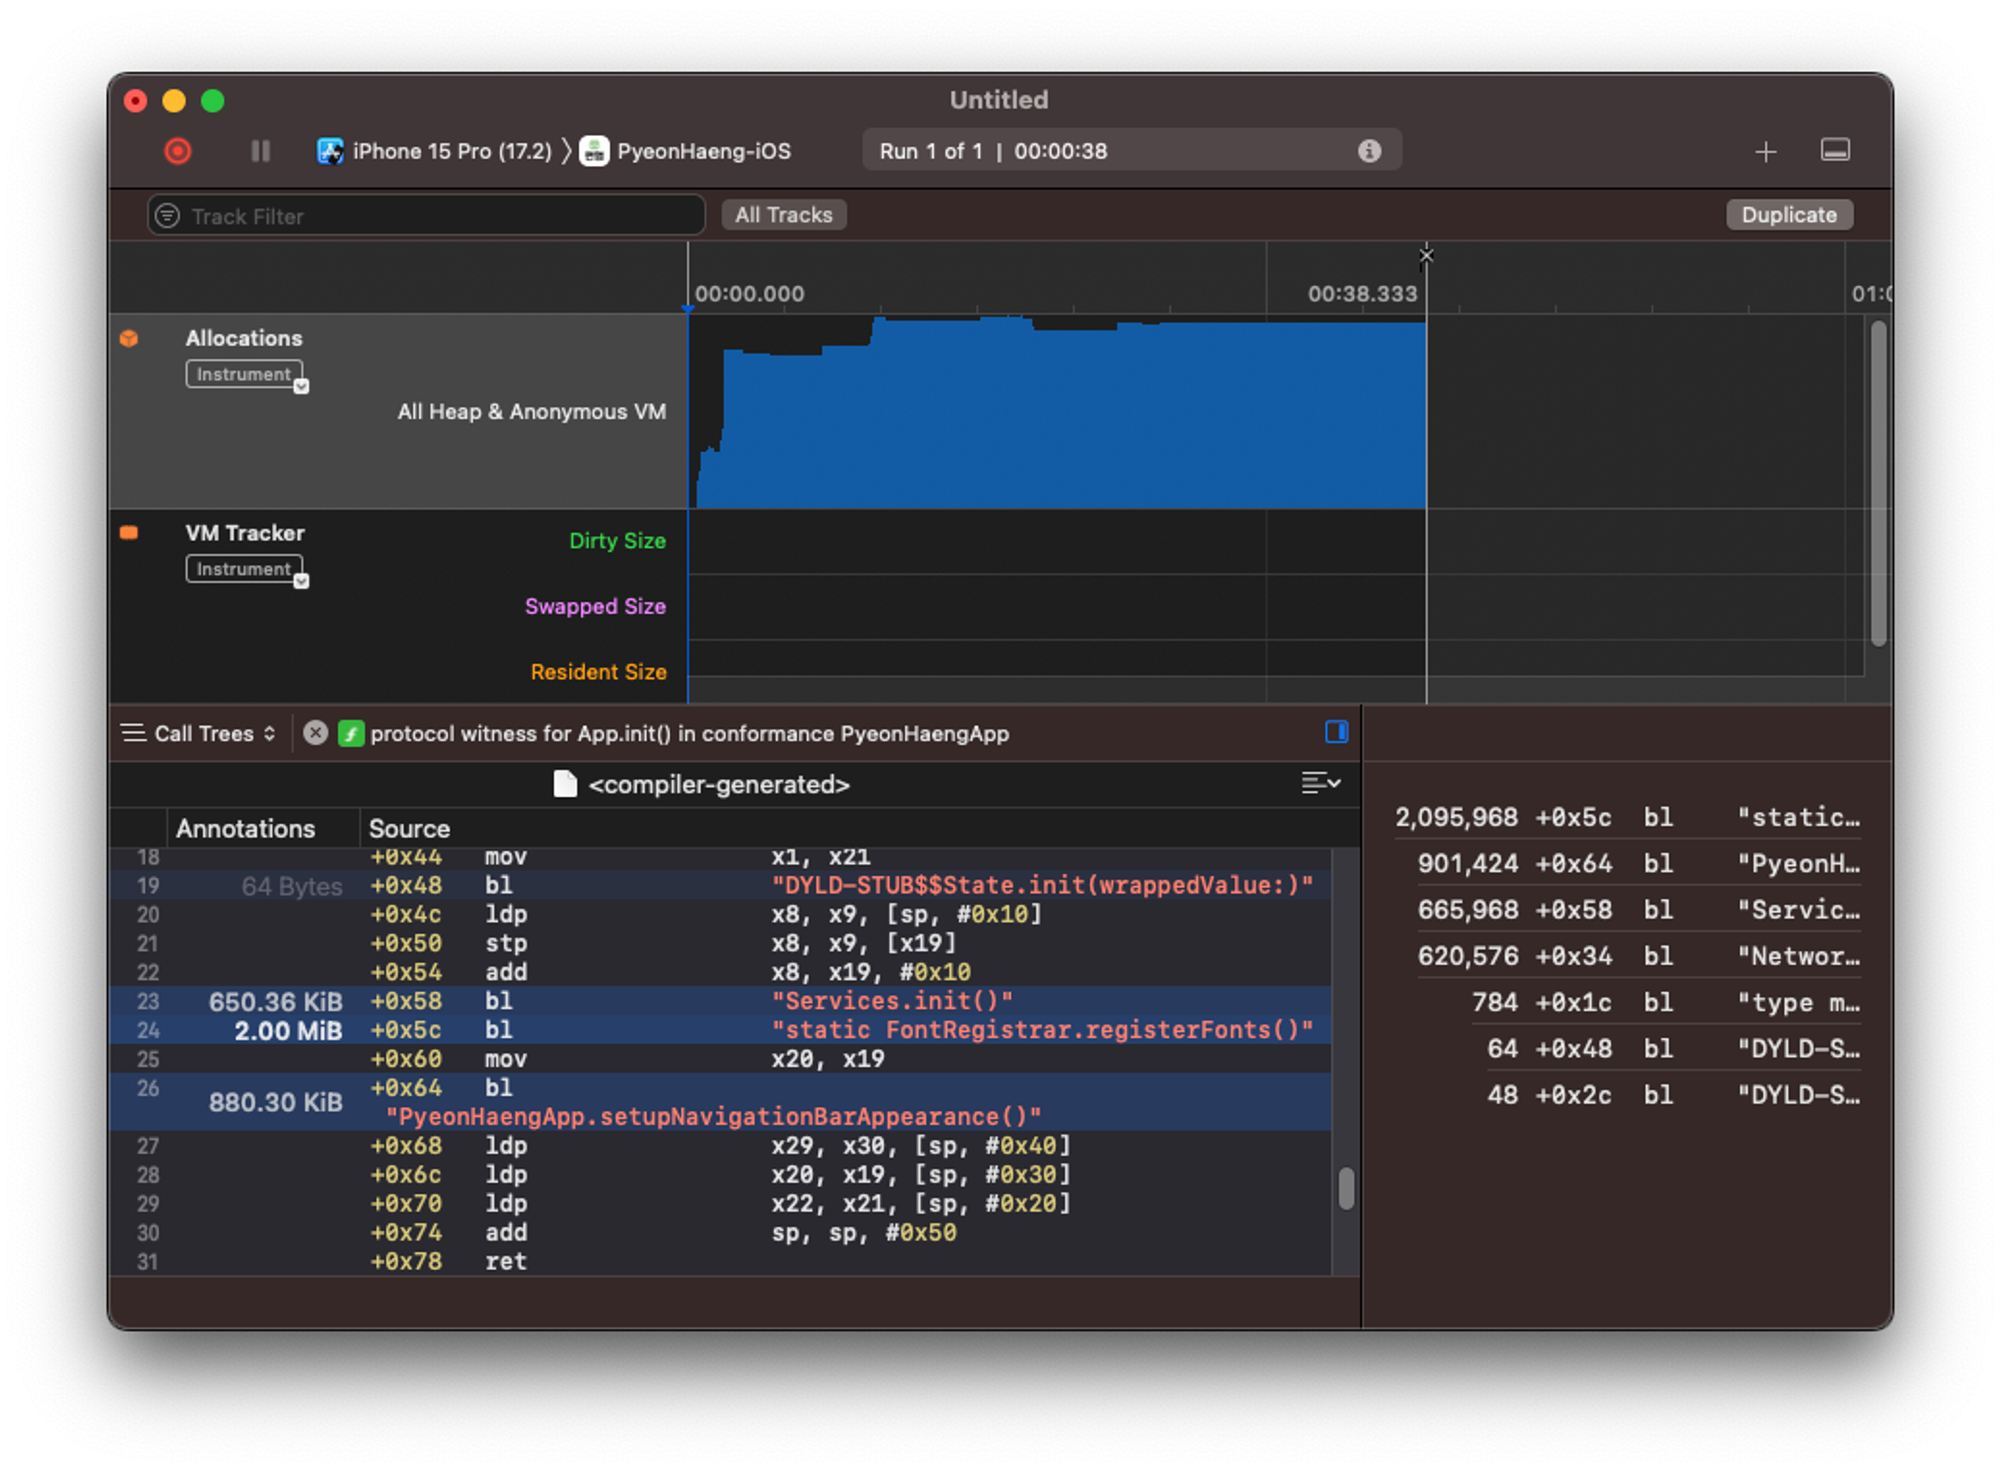Screen dimensions: 2000x1472
Task: Click the compiler-generated file icon
Action: [565, 784]
